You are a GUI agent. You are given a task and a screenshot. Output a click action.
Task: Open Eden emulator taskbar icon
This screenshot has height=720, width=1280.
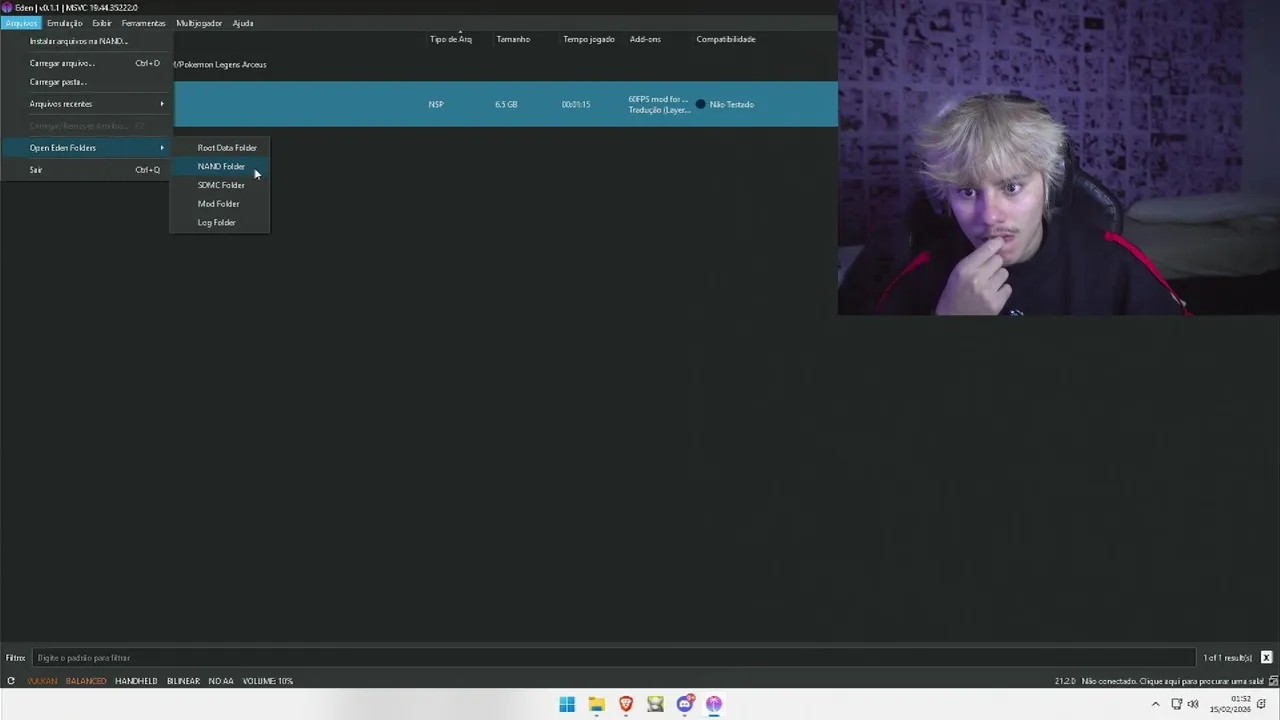coord(714,704)
